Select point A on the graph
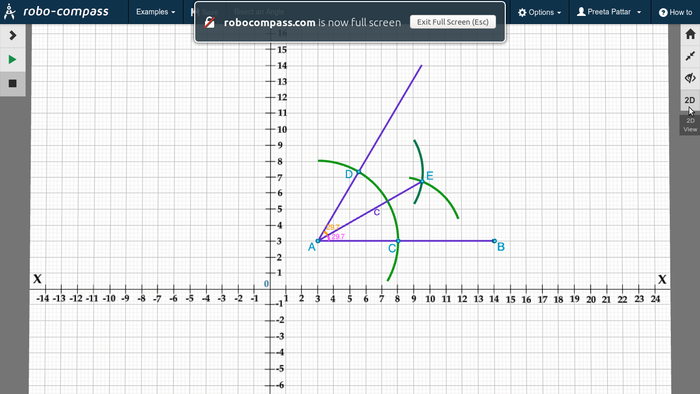The image size is (700, 394). coord(318,241)
